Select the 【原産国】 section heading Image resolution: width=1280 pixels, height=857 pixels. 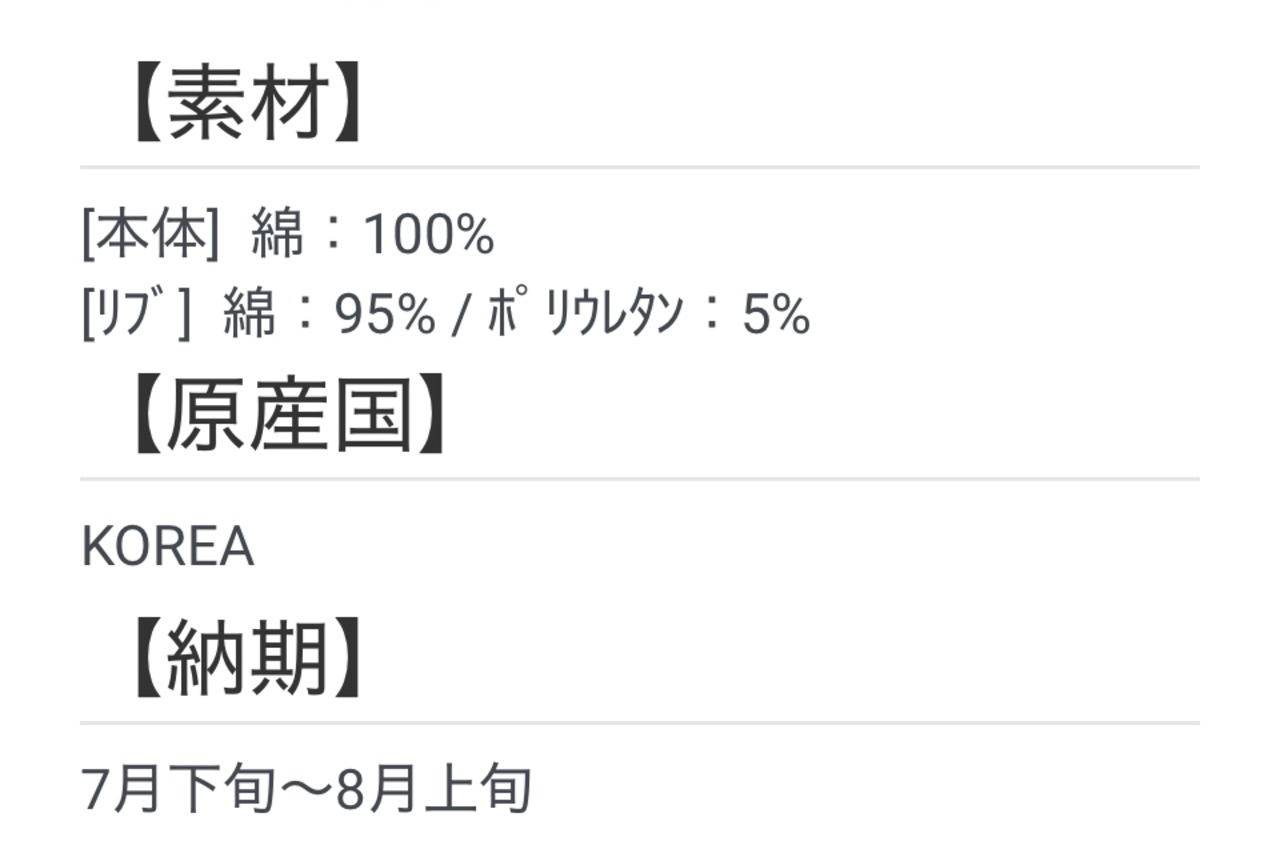(x=287, y=417)
